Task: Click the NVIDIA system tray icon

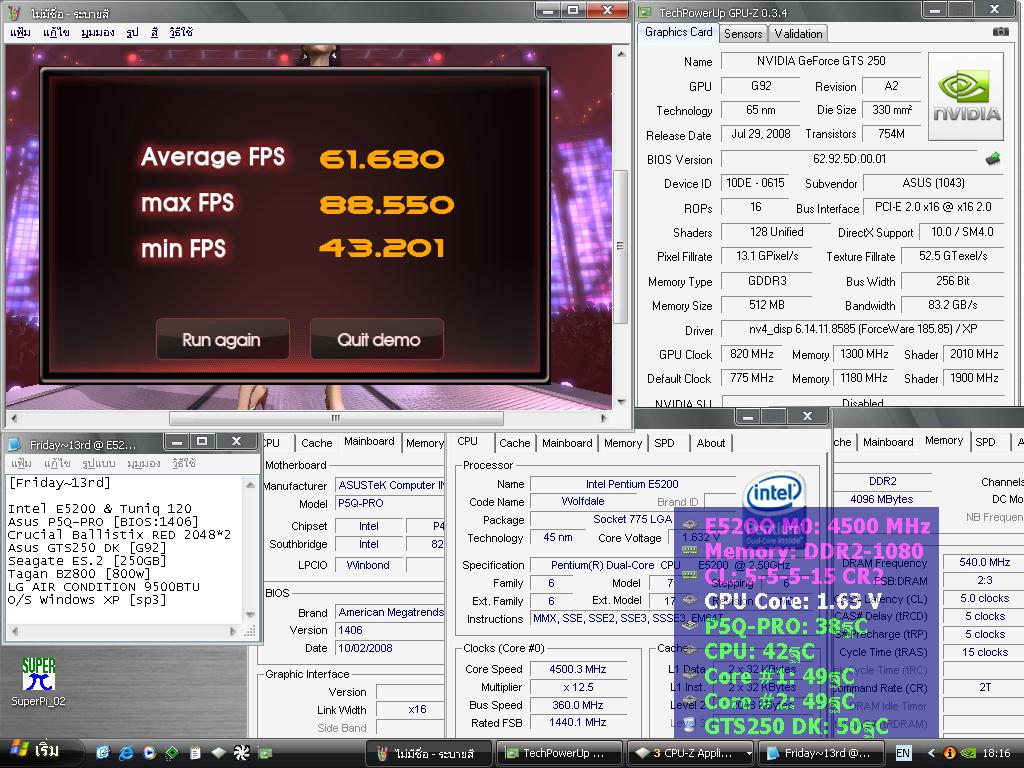Action: (968, 753)
